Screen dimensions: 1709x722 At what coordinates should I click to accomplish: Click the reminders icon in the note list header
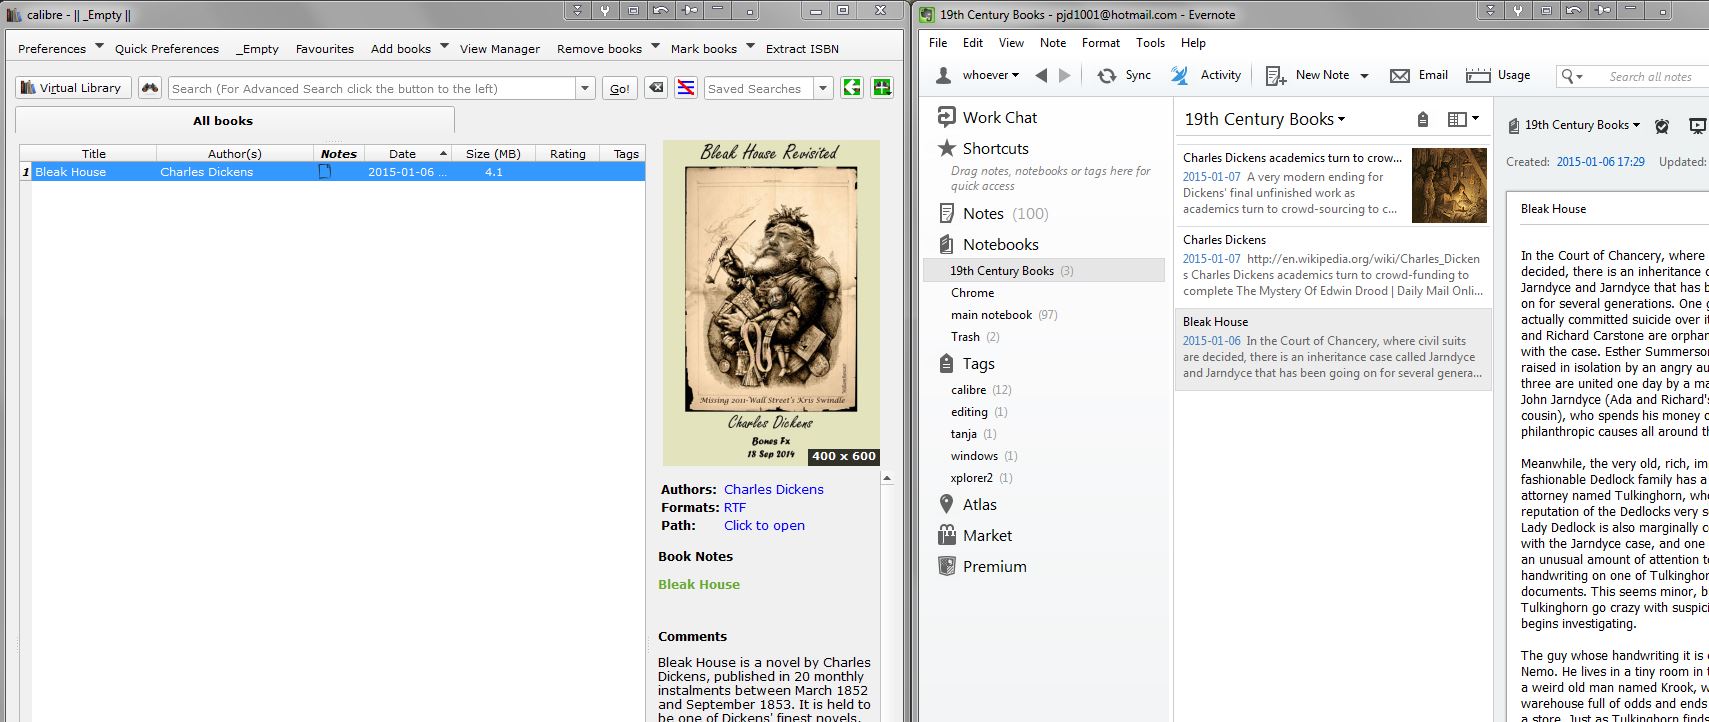click(1423, 120)
